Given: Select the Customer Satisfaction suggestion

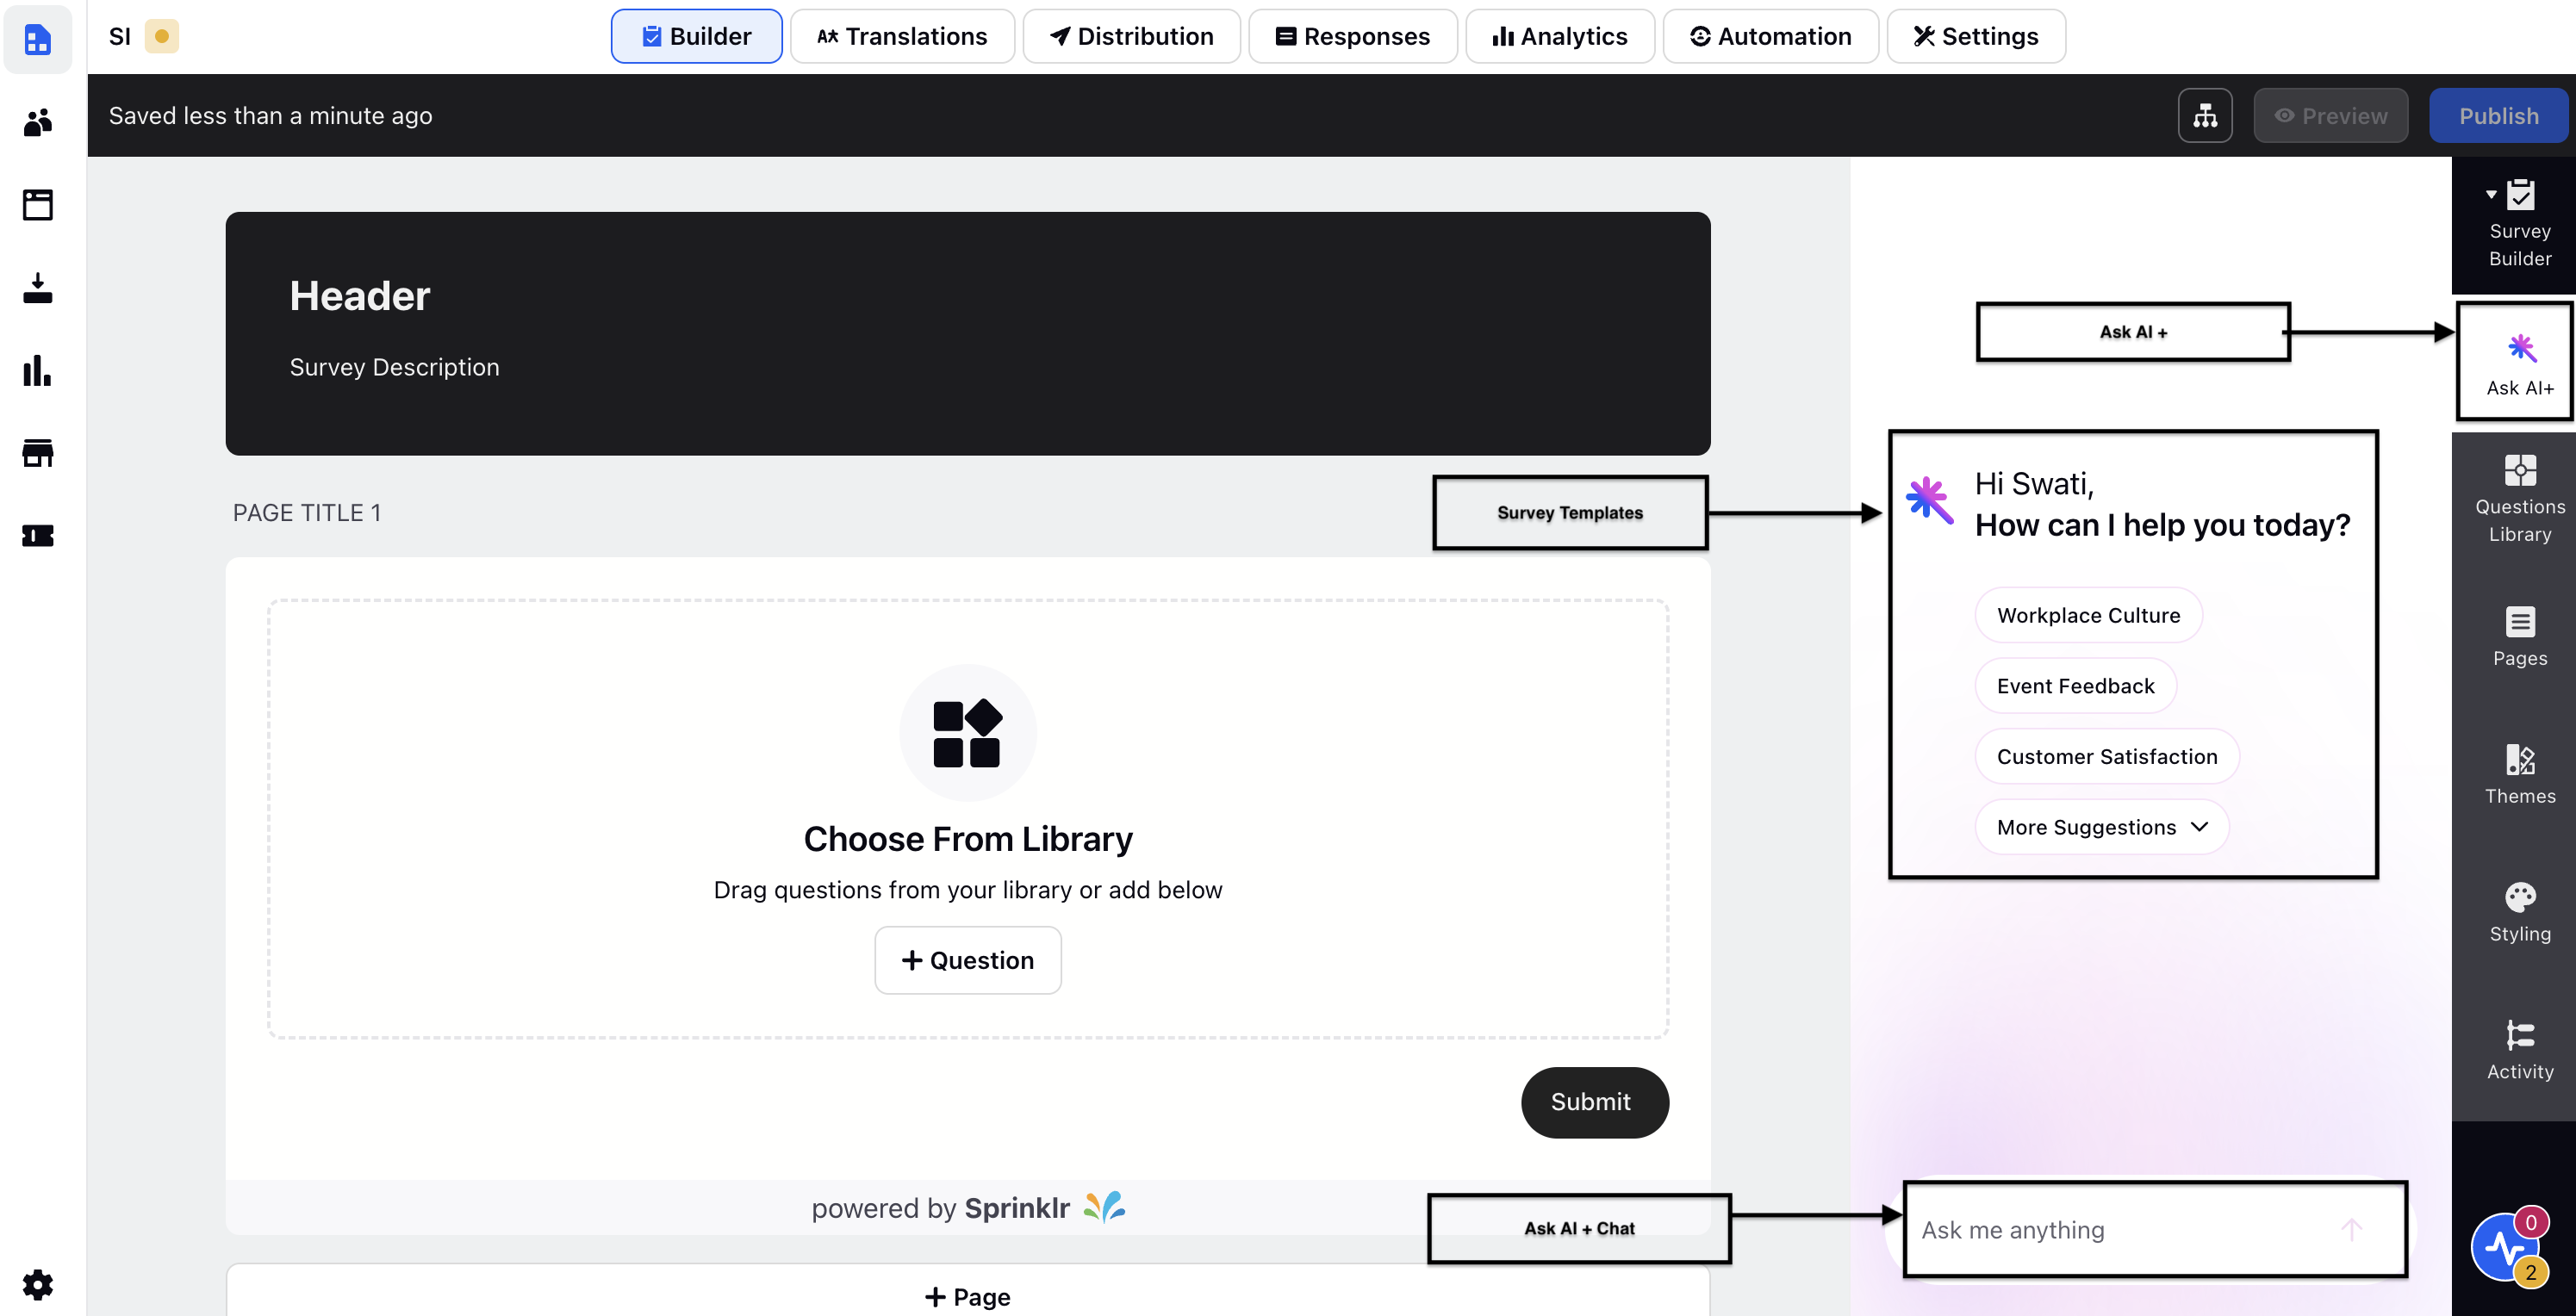Looking at the screenshot, I should (x=2106, y=756).
